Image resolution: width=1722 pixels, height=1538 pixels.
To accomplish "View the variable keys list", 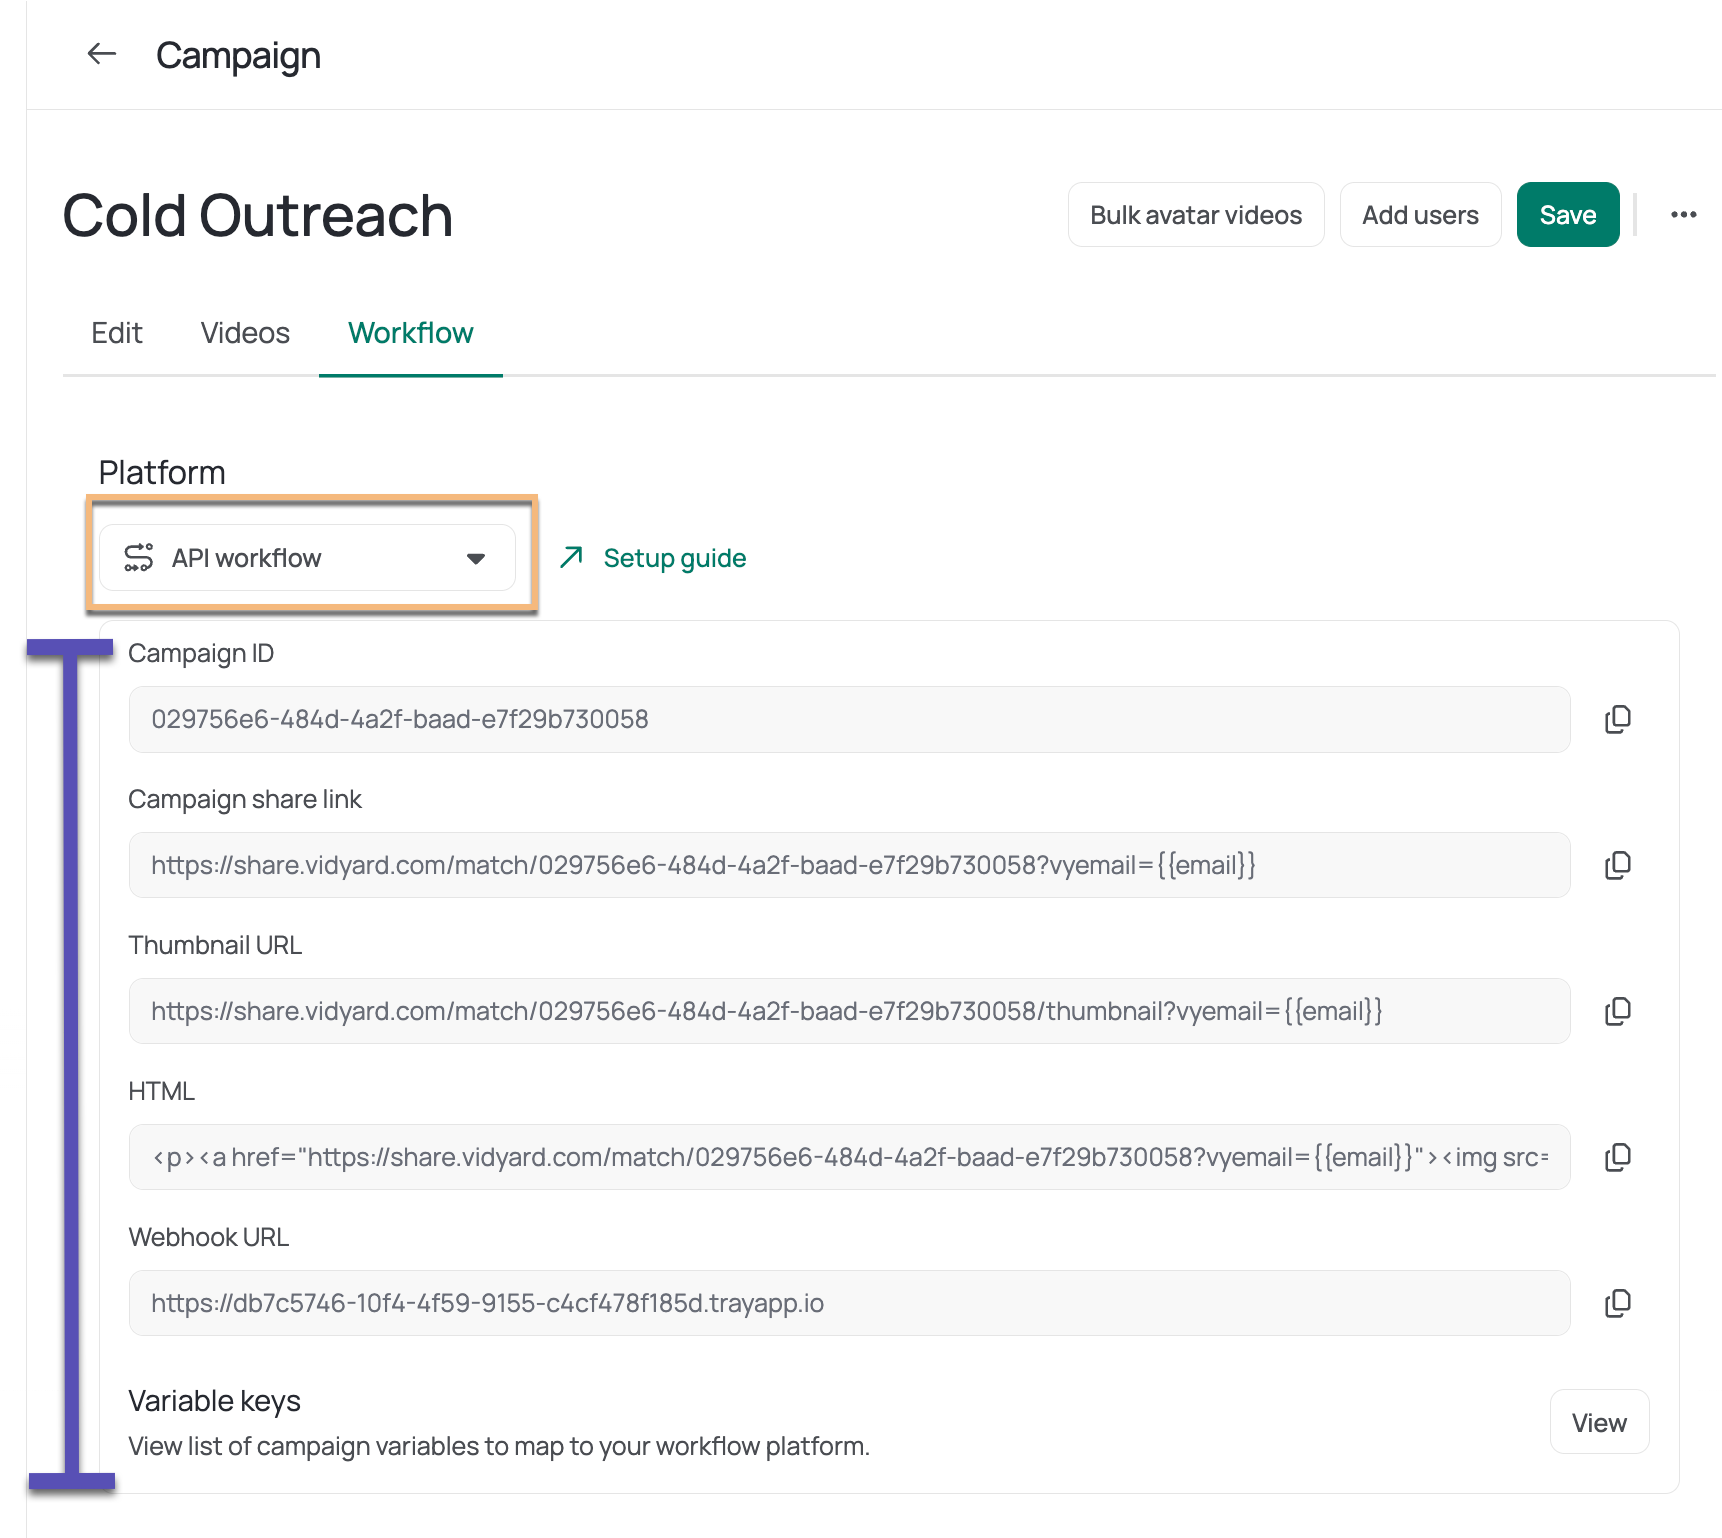I will pyautogui.click(x=1599, y=1422).
